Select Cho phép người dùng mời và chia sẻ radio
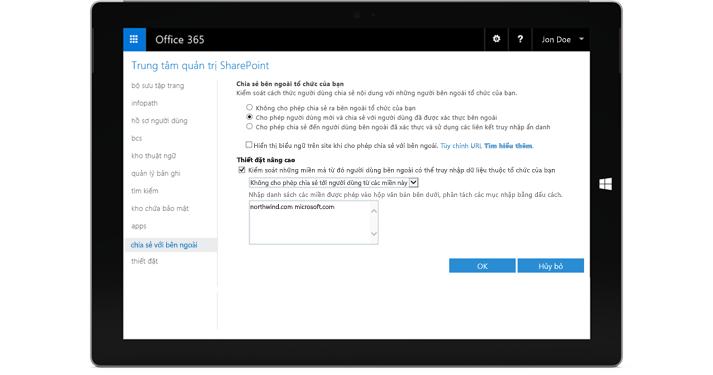Screen dimensions: 713x375 (249, 117)
